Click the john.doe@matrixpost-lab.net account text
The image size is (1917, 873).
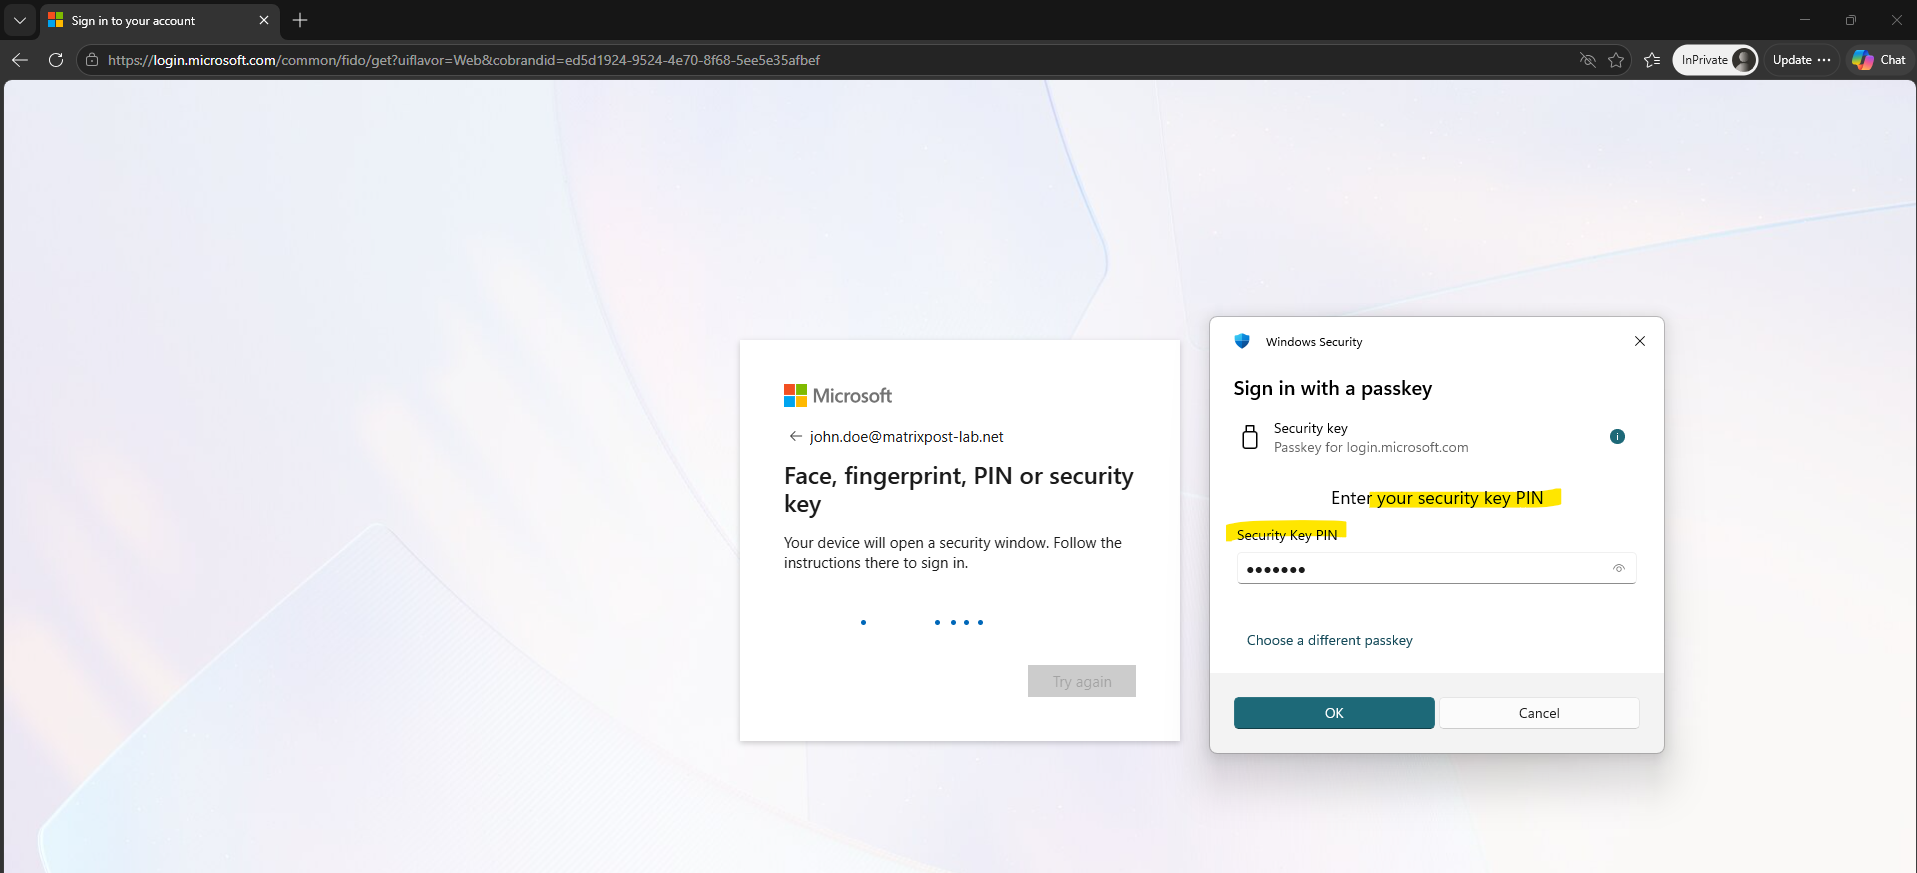pyautogui.click(x=907, y=437)
